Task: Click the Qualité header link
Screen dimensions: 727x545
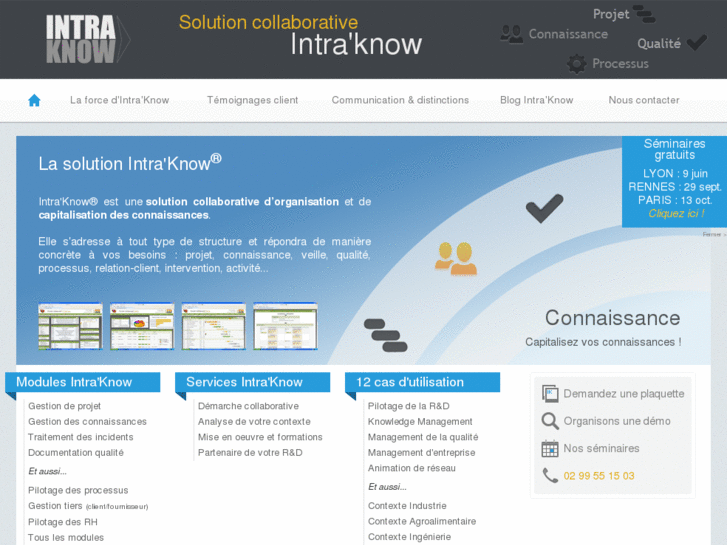Action: [659, 44]
